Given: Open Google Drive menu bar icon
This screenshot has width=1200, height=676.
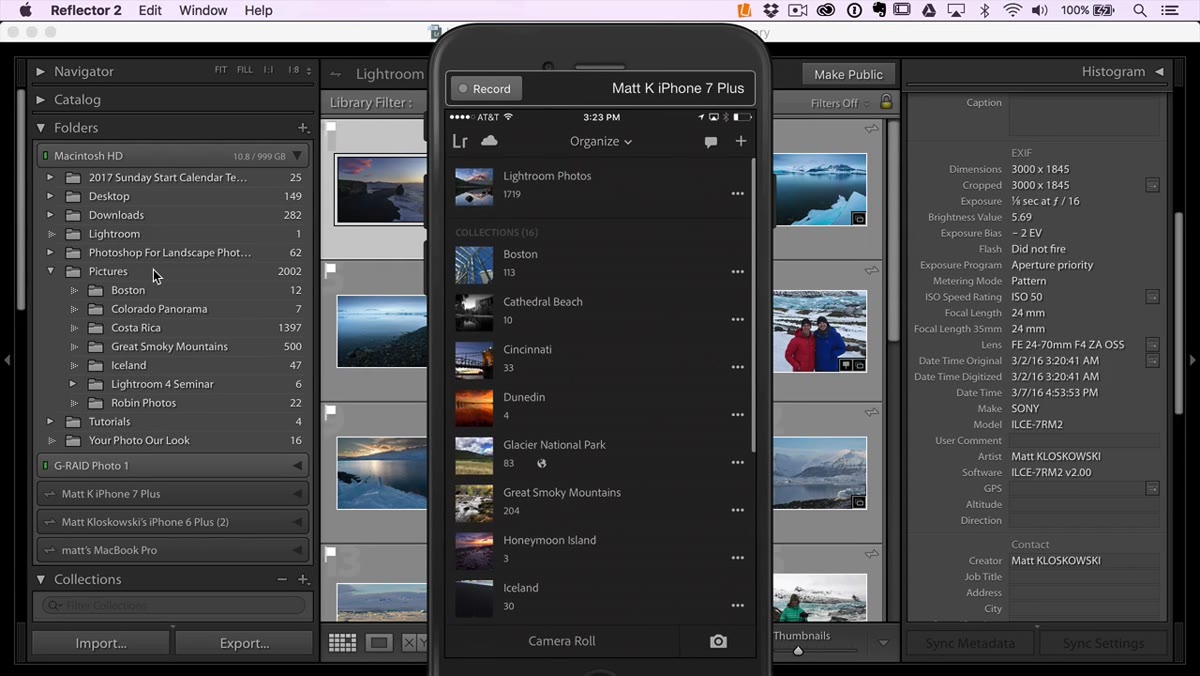Looking at the screenshot, I should tap(928, 10).
